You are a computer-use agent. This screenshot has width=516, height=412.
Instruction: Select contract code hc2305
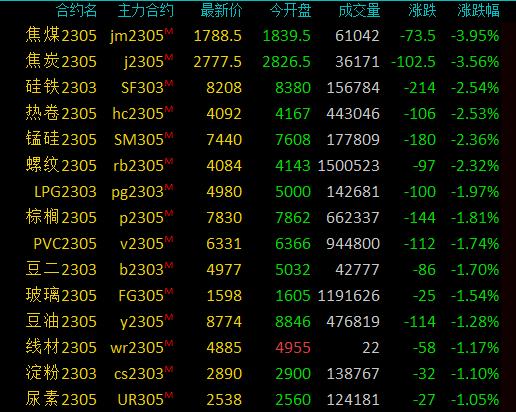(138, 114)
